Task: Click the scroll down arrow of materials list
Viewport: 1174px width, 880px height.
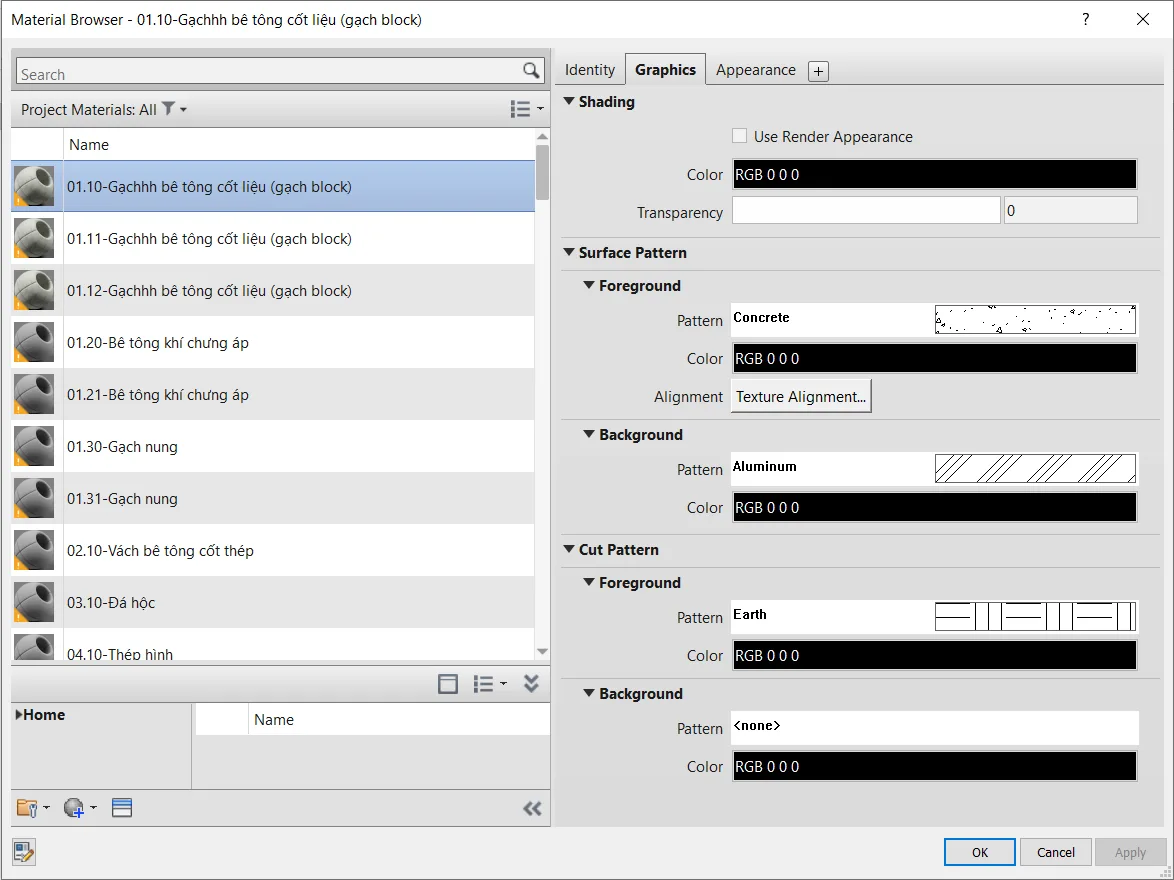Action: (543, 652)
